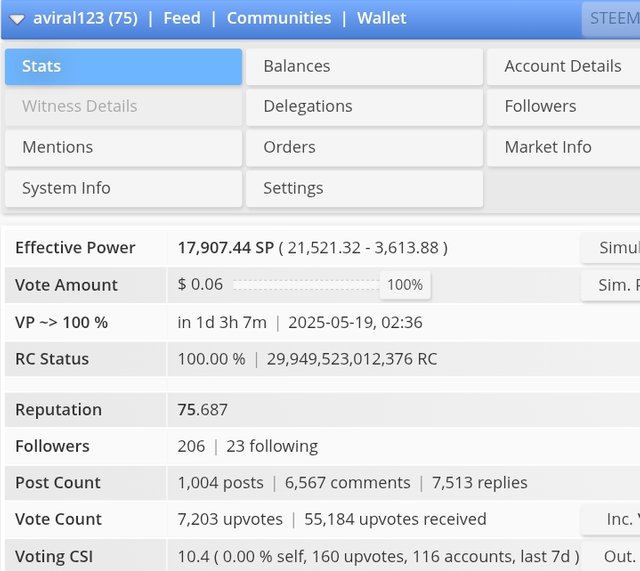Select the Stats tab

[123, 67]
